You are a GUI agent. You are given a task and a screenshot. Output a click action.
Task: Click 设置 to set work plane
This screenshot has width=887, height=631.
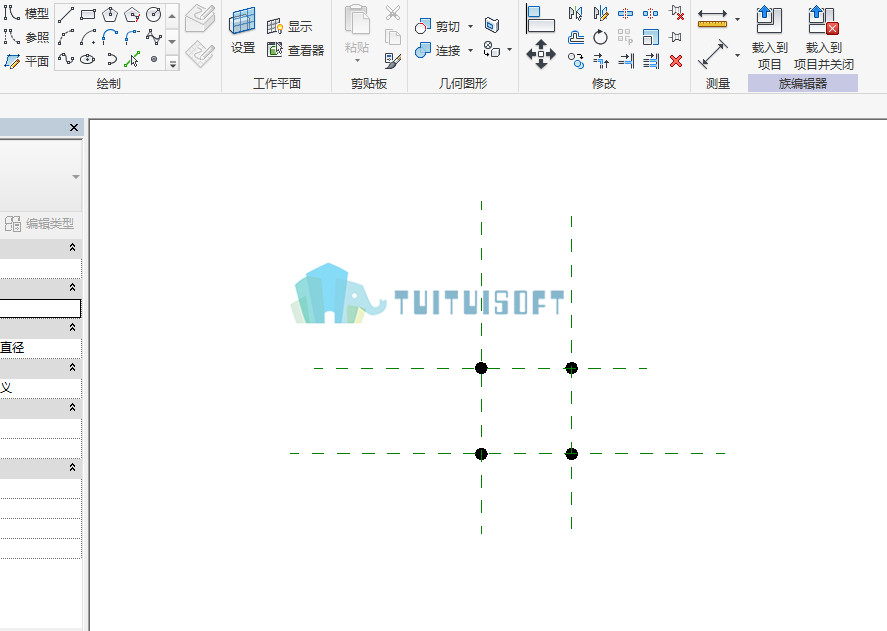pos(243,31)
